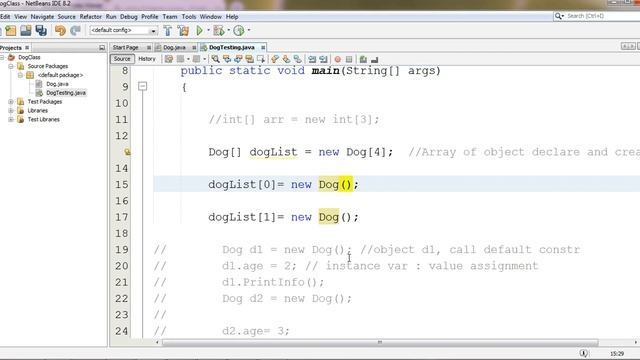Click the Start Macro Recording red icon
Screen dimensions: 640x360
(x=338, y=59)
